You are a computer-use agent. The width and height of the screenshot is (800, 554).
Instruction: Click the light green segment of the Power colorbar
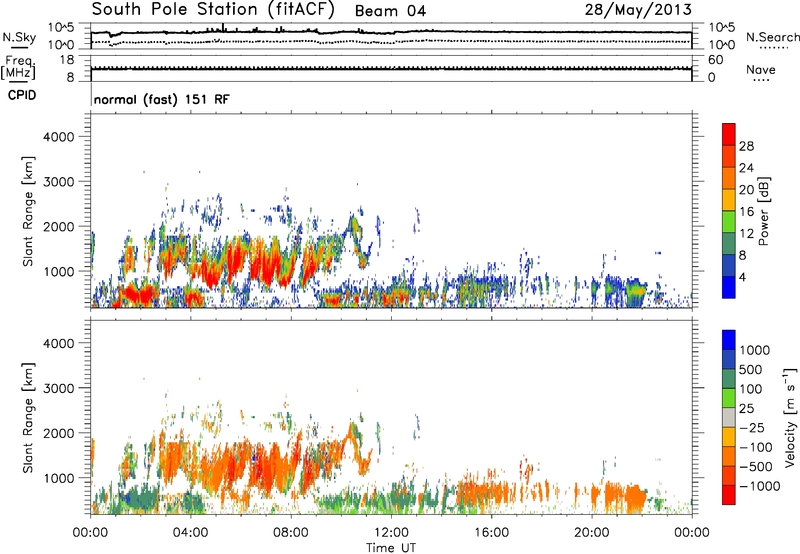pos(729,221)
